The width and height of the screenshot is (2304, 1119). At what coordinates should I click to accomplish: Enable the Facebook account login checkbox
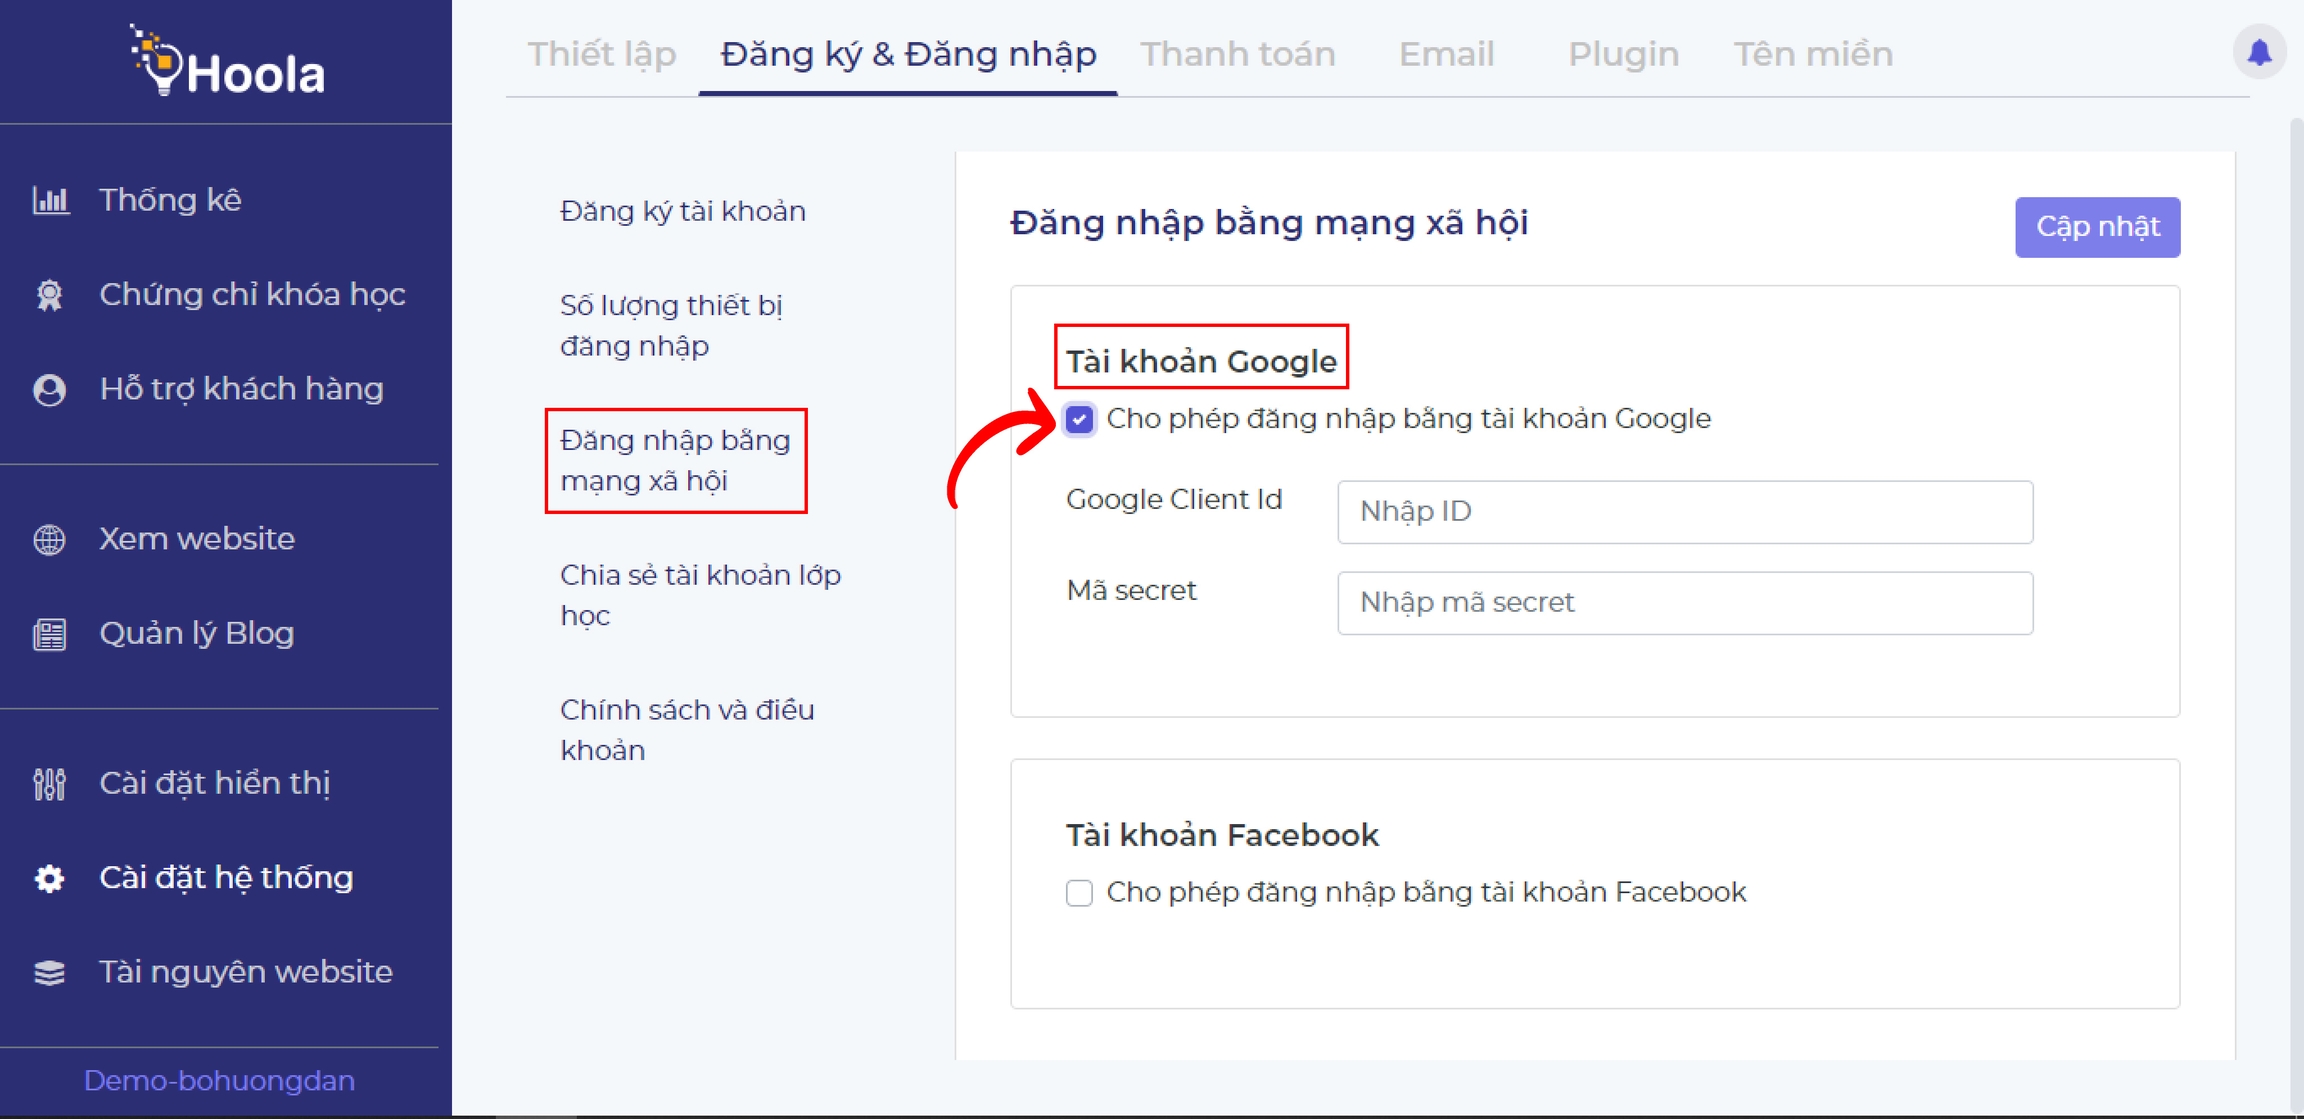point(1079,892)
